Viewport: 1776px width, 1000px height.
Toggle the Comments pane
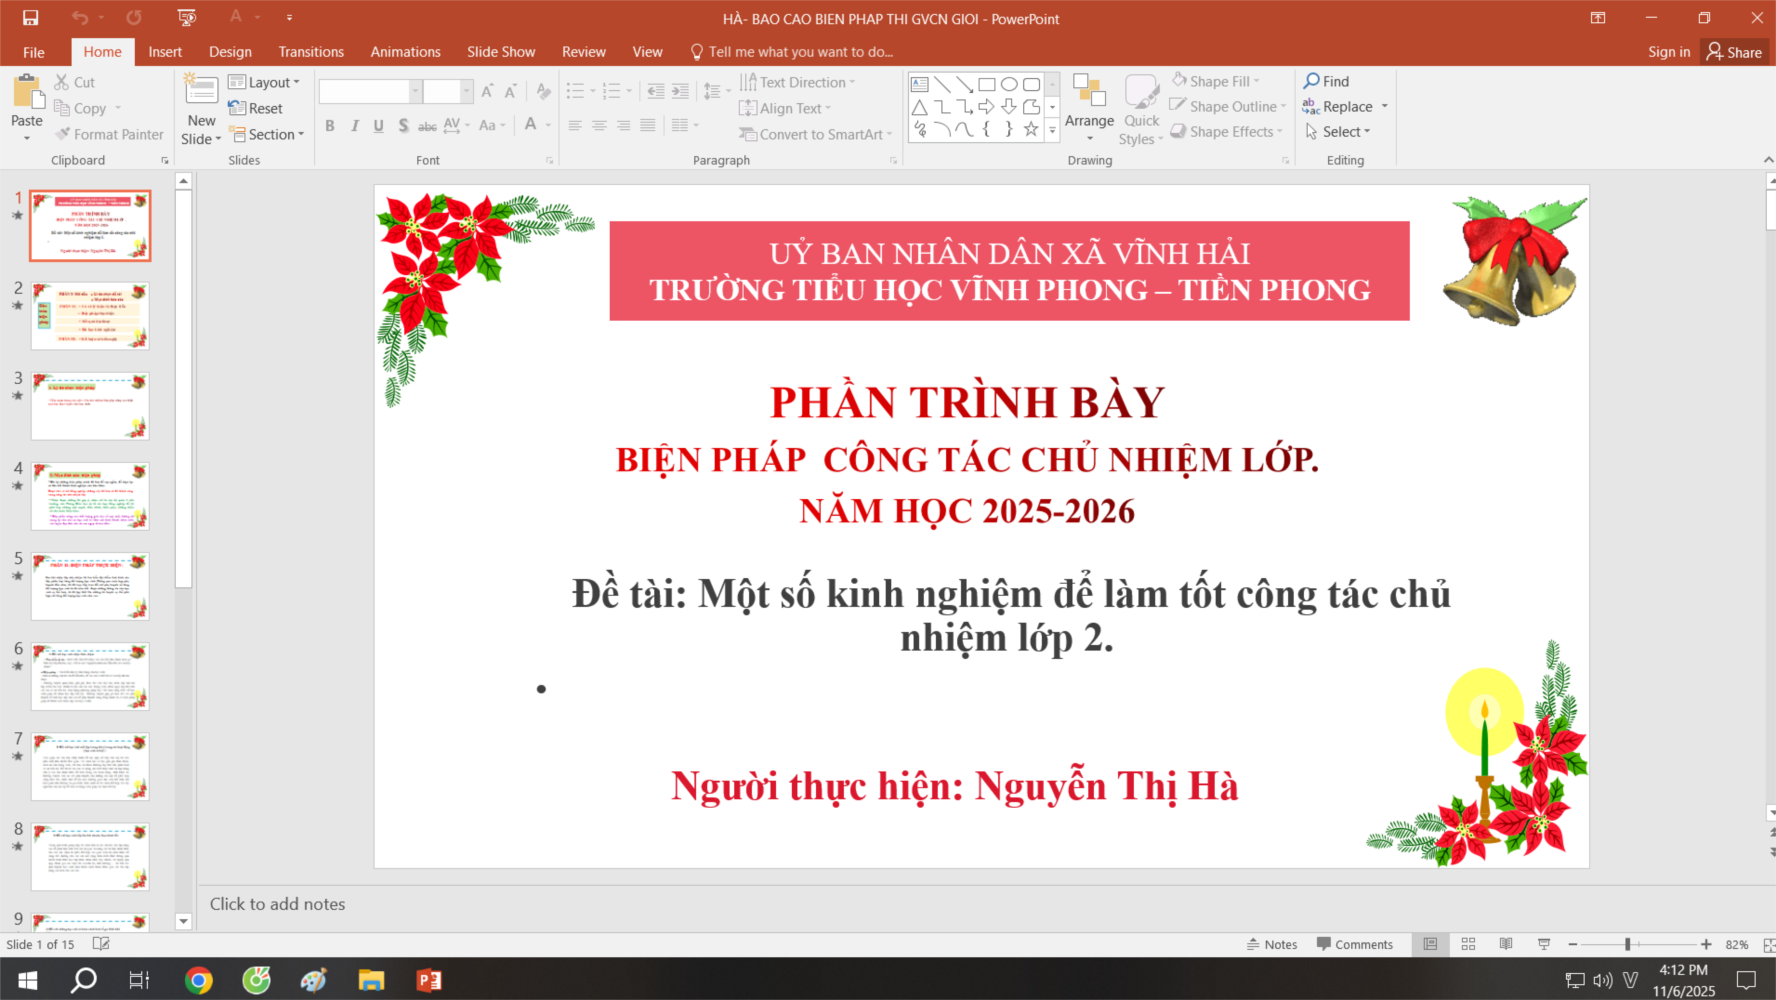(1355, 944)
